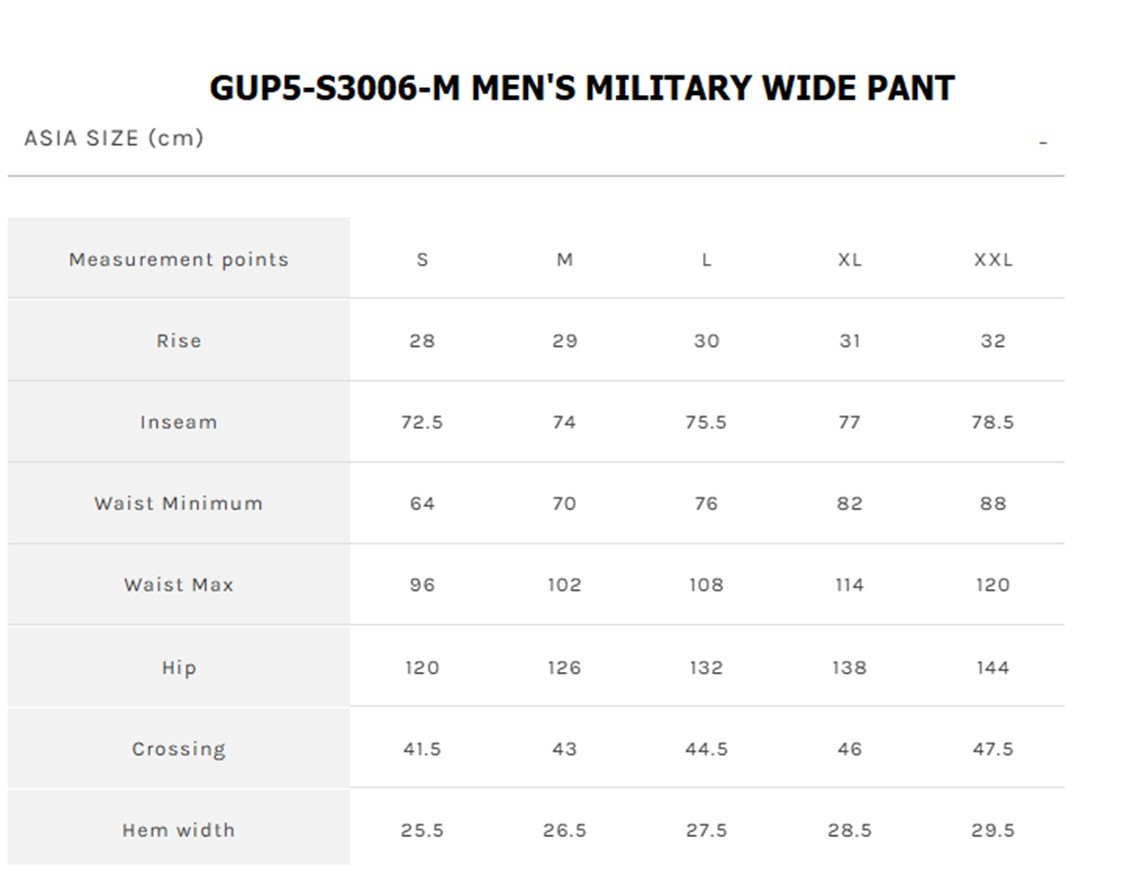Click the GUP5-S3006-M product title
1124x871 pixels.
click(581, 88)
